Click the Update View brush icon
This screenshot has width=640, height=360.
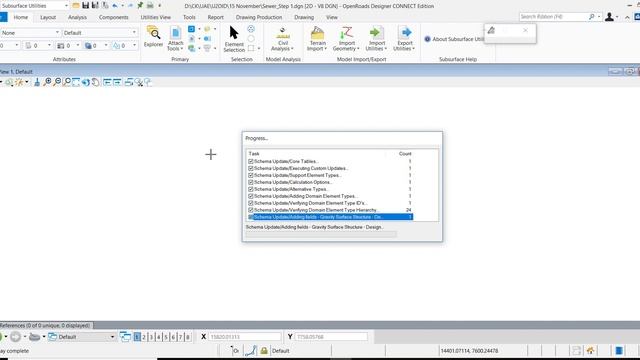[x=37, y=82]
